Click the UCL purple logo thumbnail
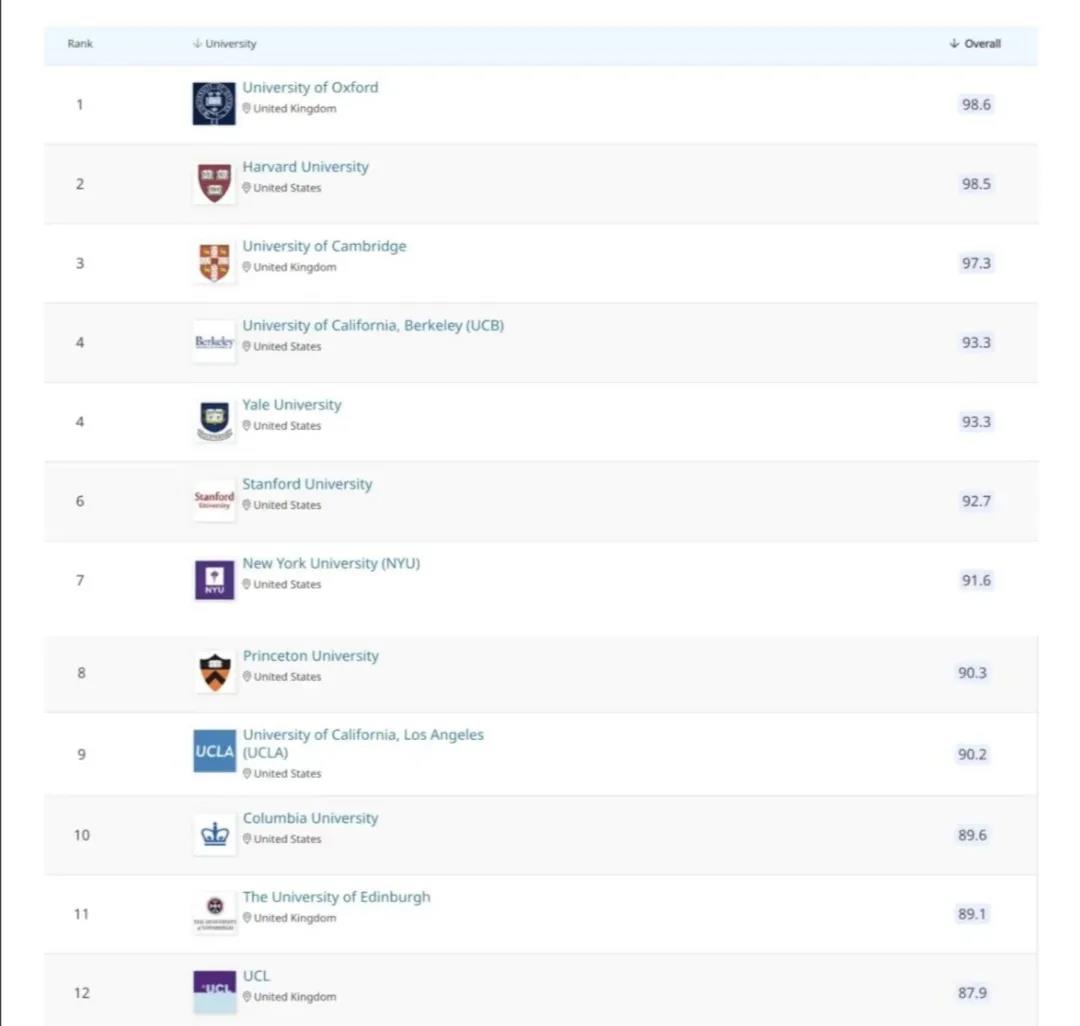The height and width of the screenshot is (1026, 1080). tap(214, 991)
